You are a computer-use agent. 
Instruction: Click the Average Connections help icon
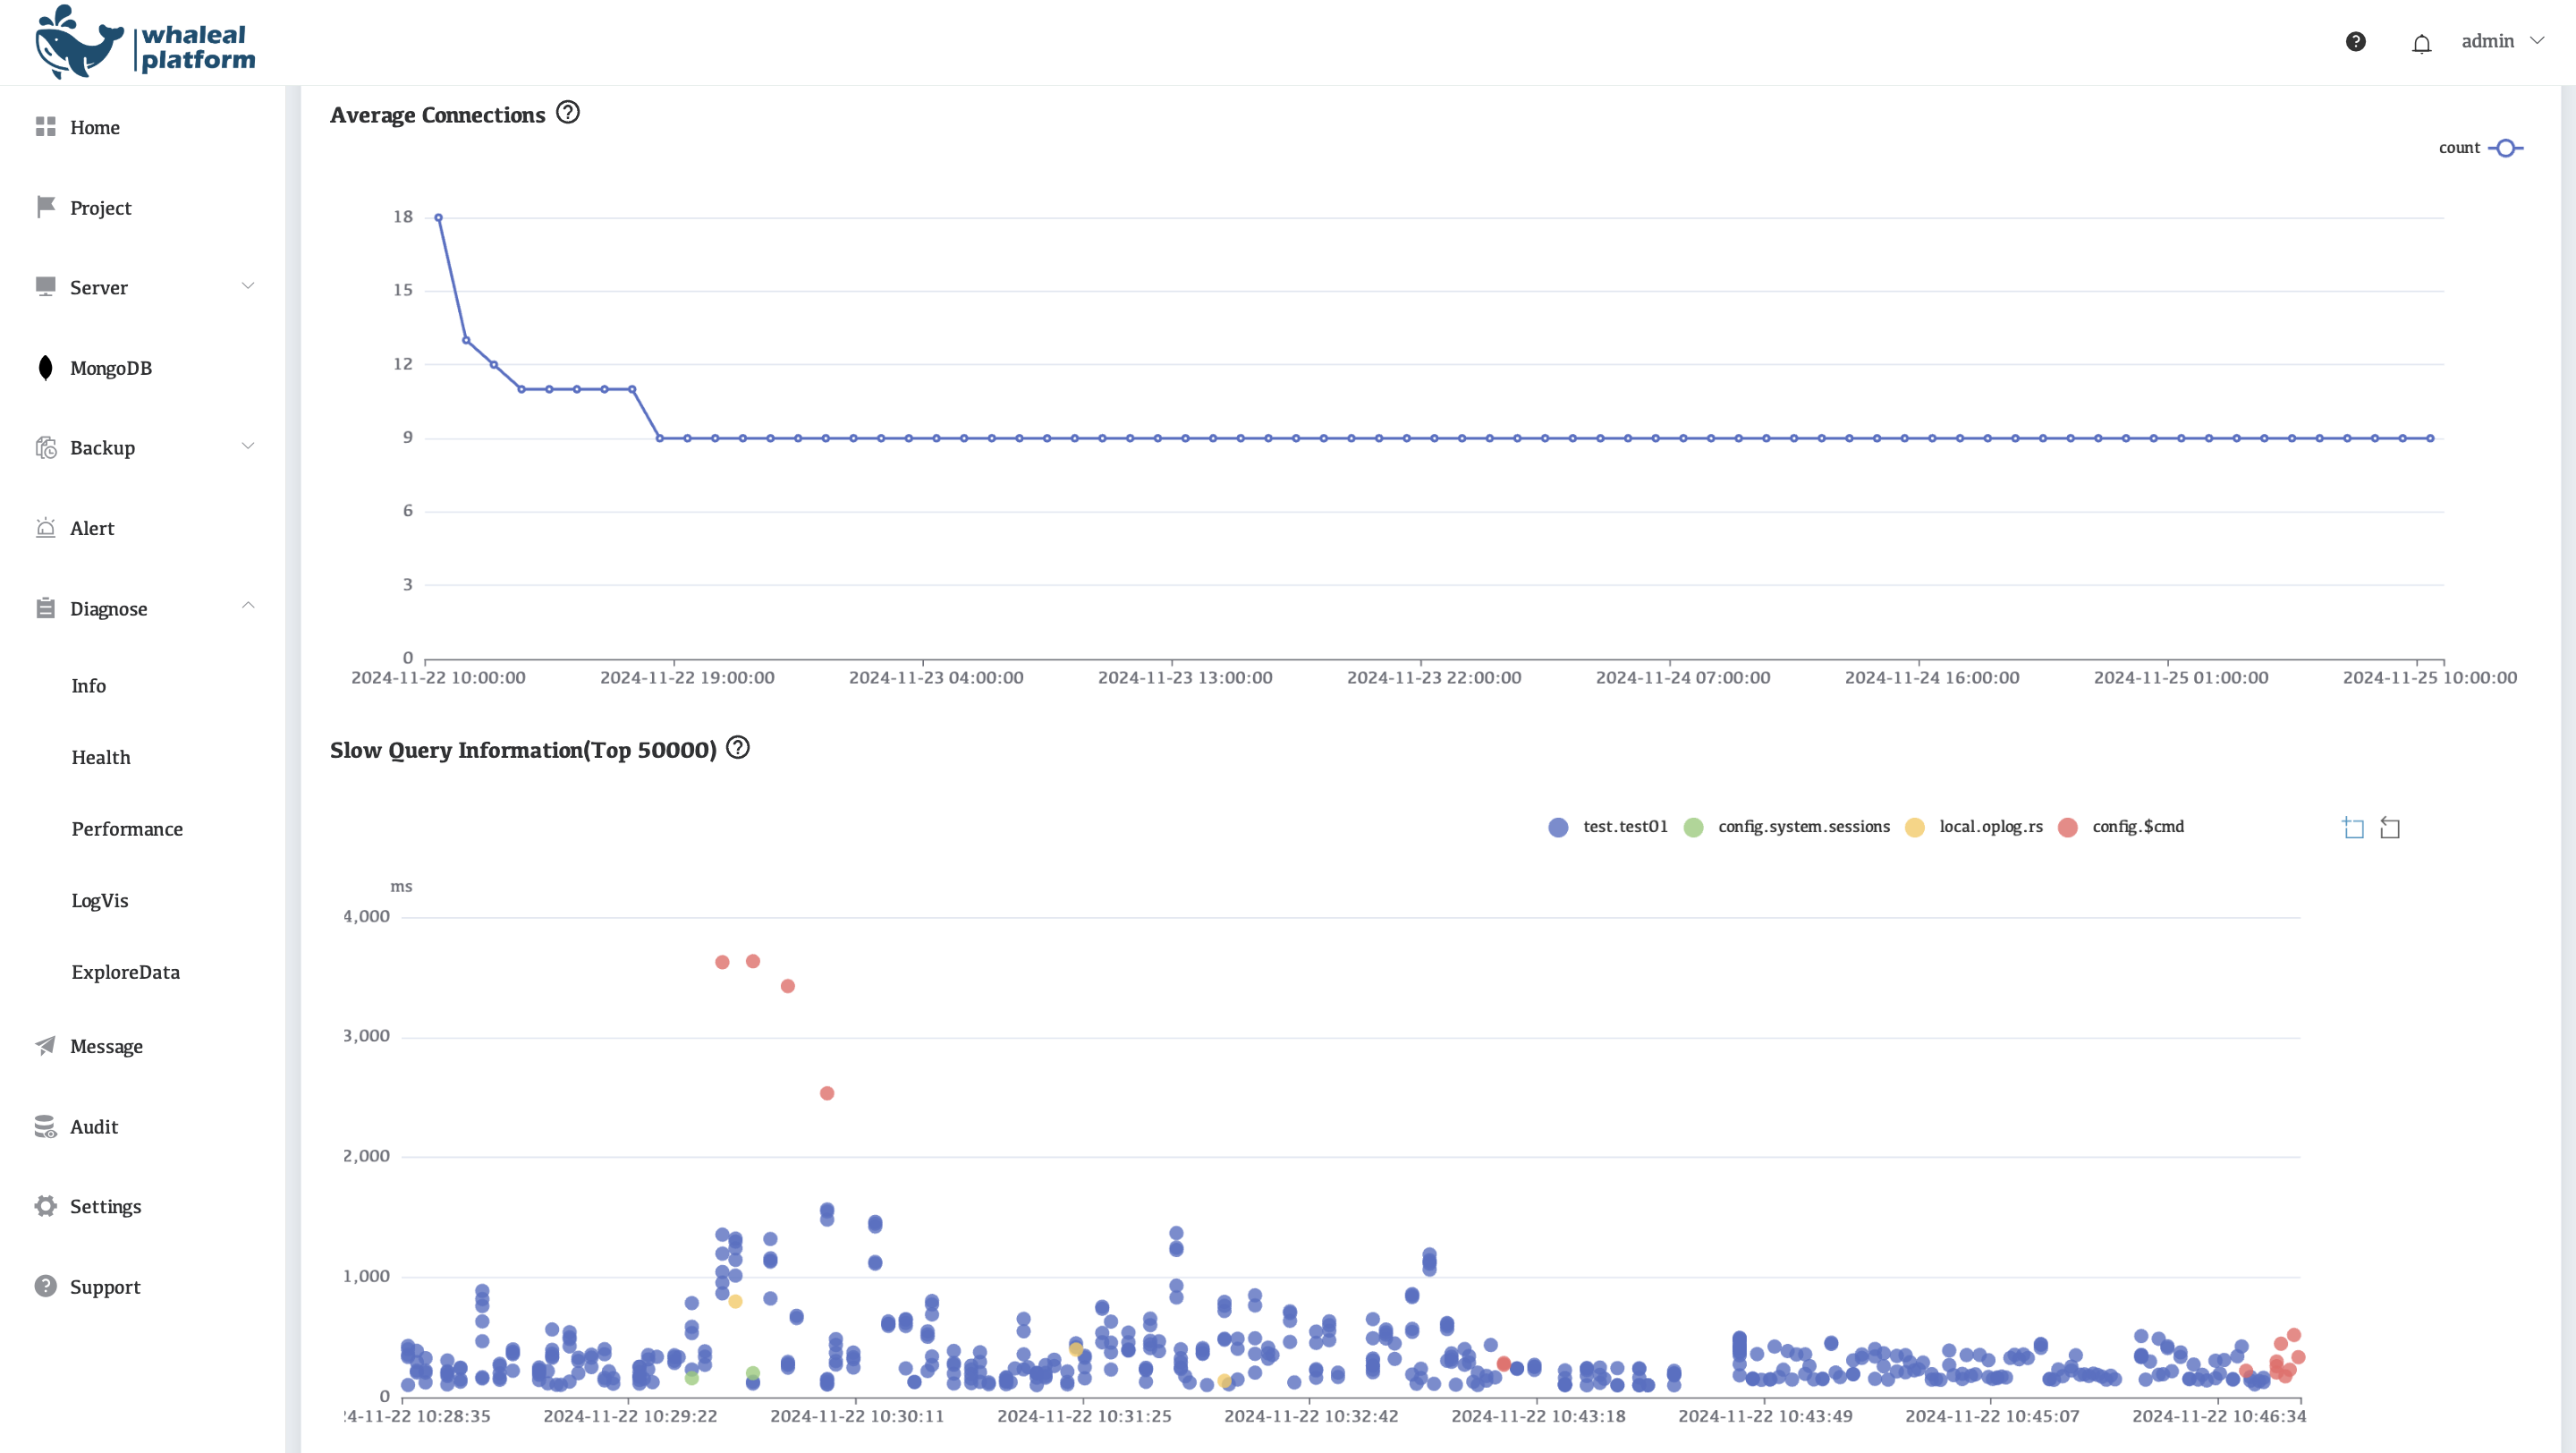[567, 112]
